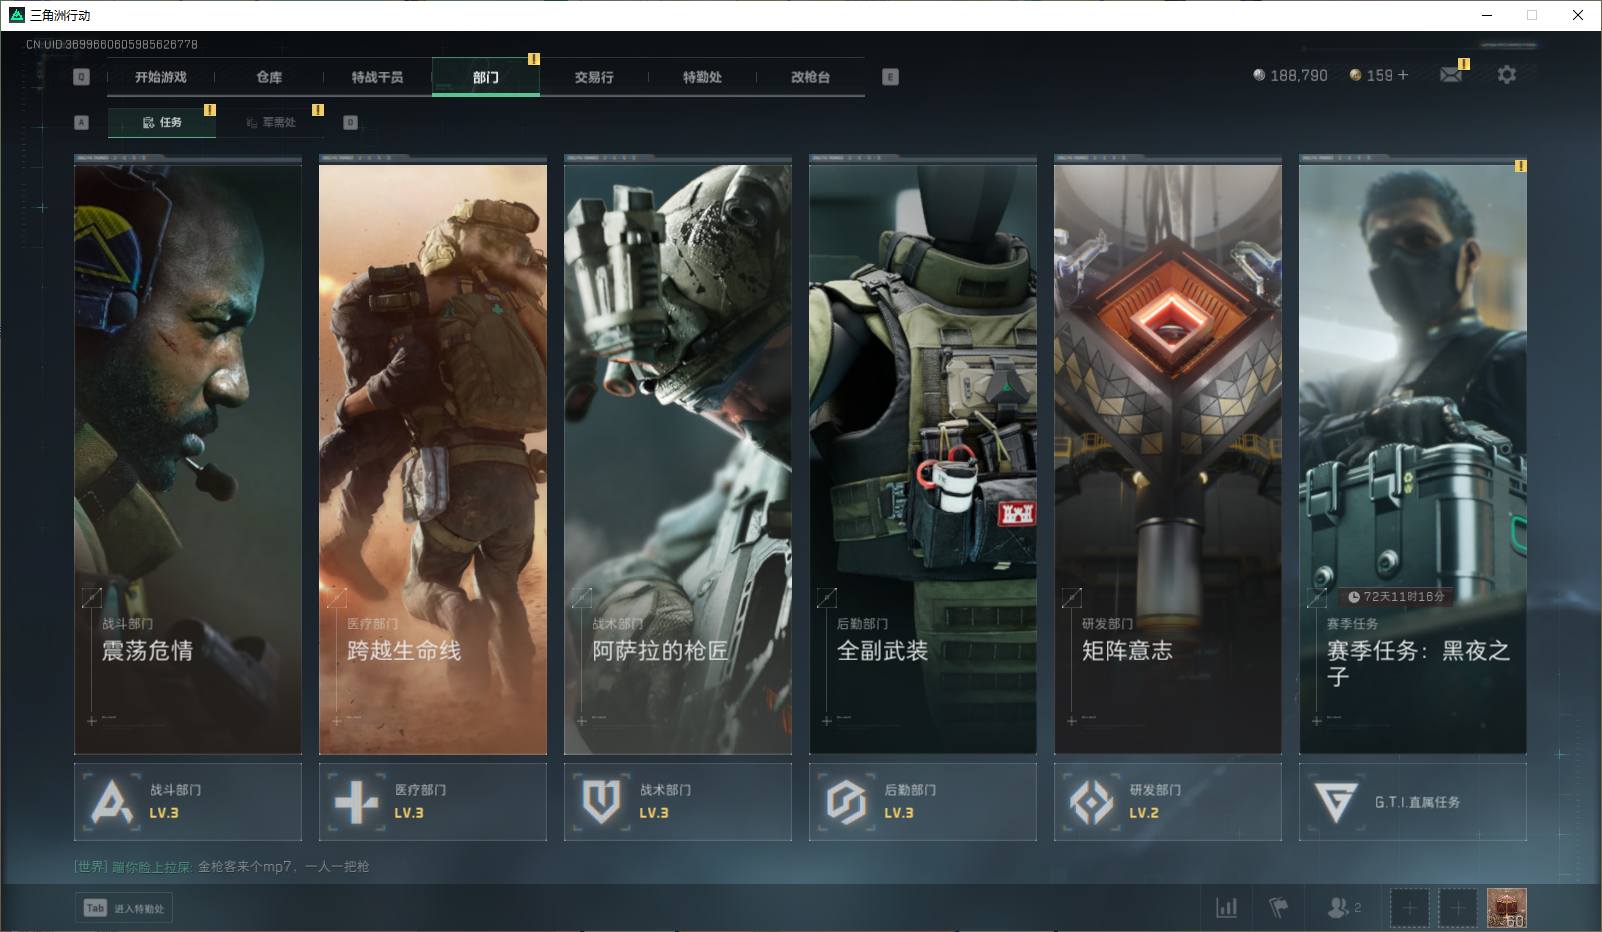Screen dimensions: 1602x932
Task: Click the Tab 进入特勤处 button
Action: click(124, 908)
